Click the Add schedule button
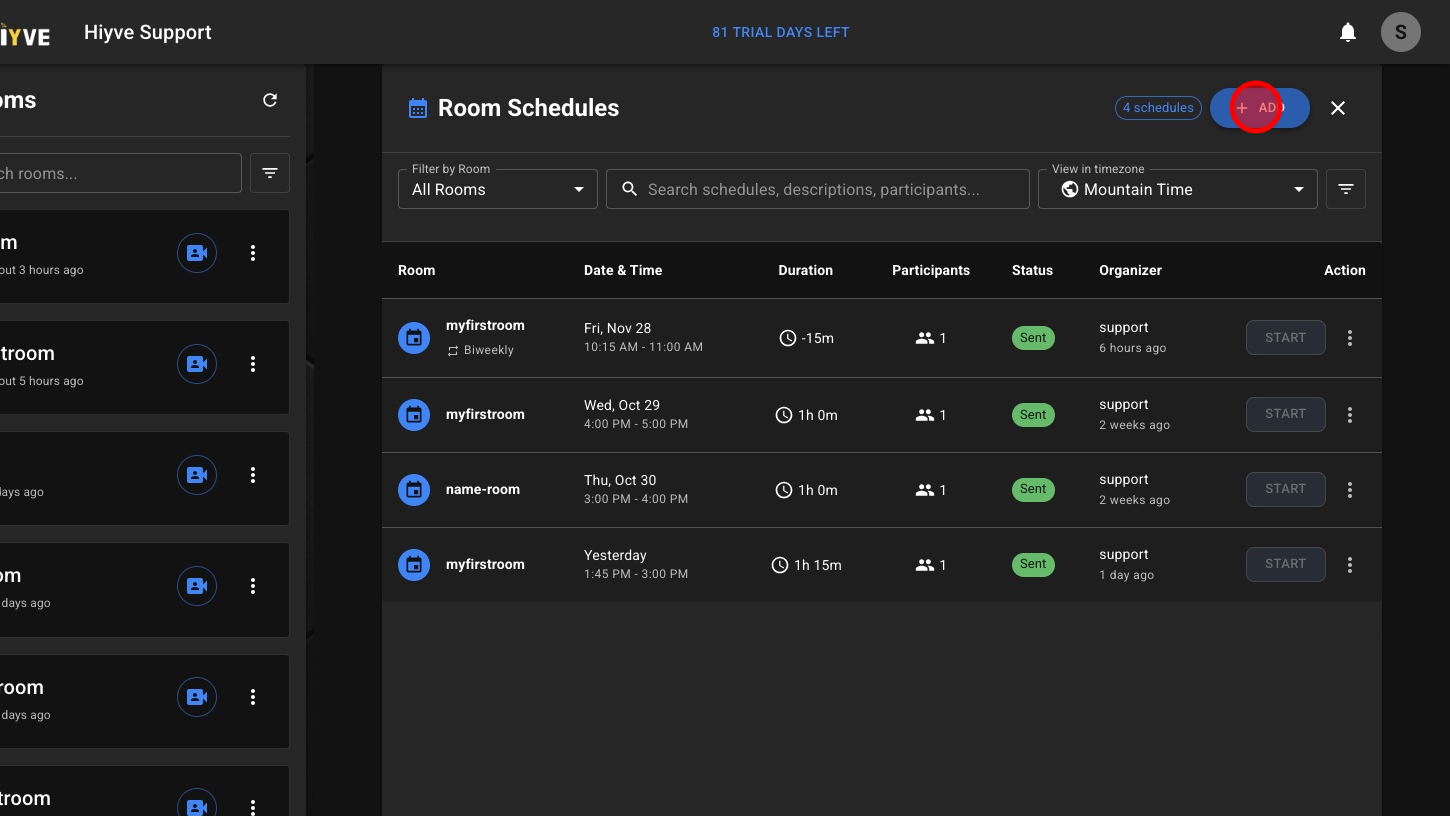 pyautogui.click(x=1259, y=108)
